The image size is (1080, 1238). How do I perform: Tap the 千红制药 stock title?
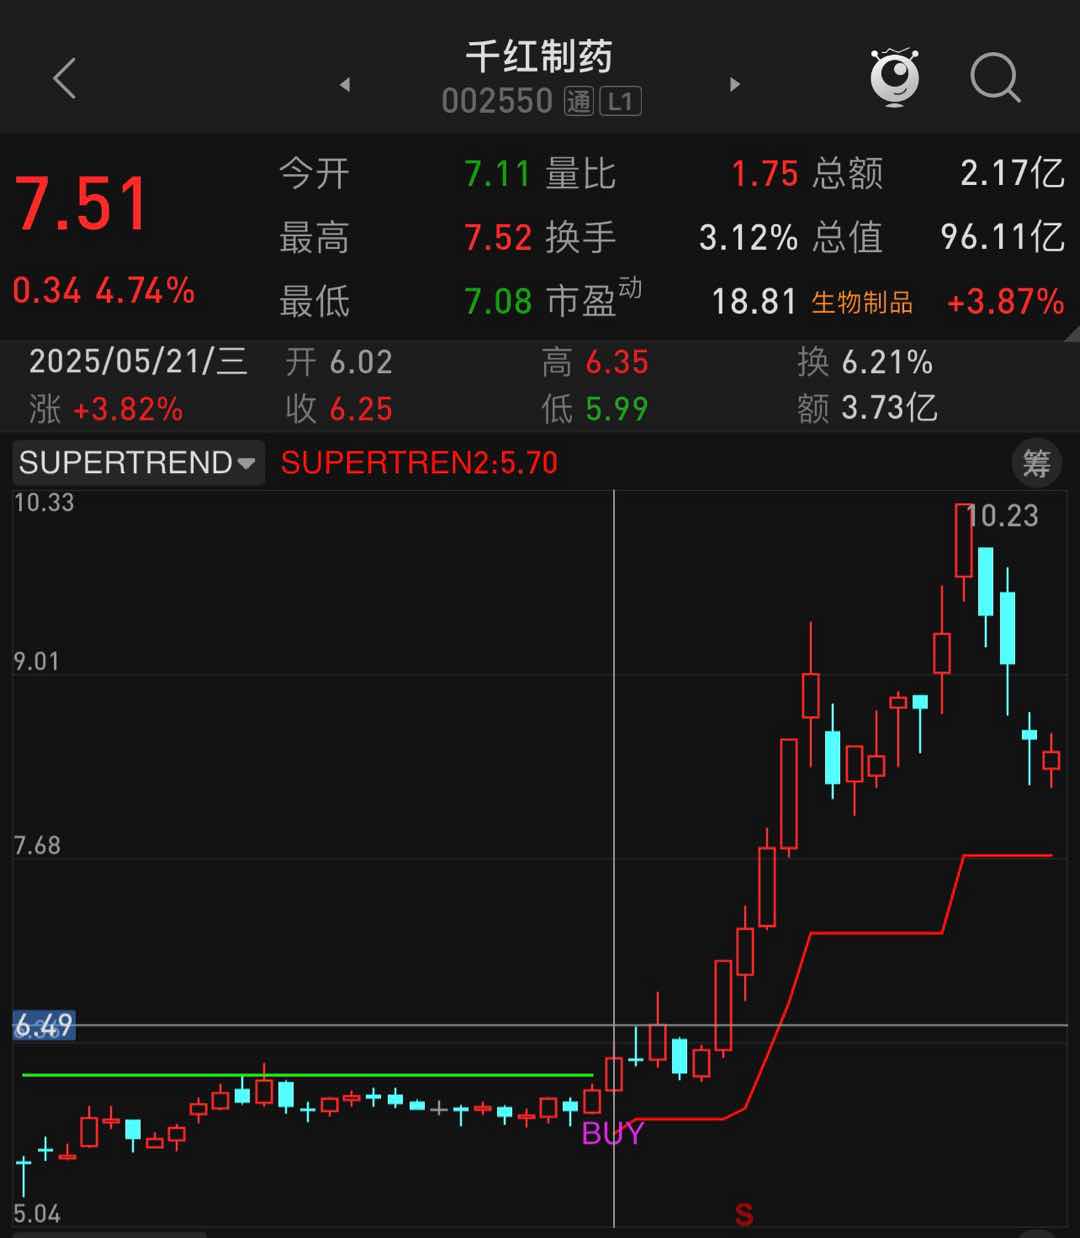tap(539, 57)
